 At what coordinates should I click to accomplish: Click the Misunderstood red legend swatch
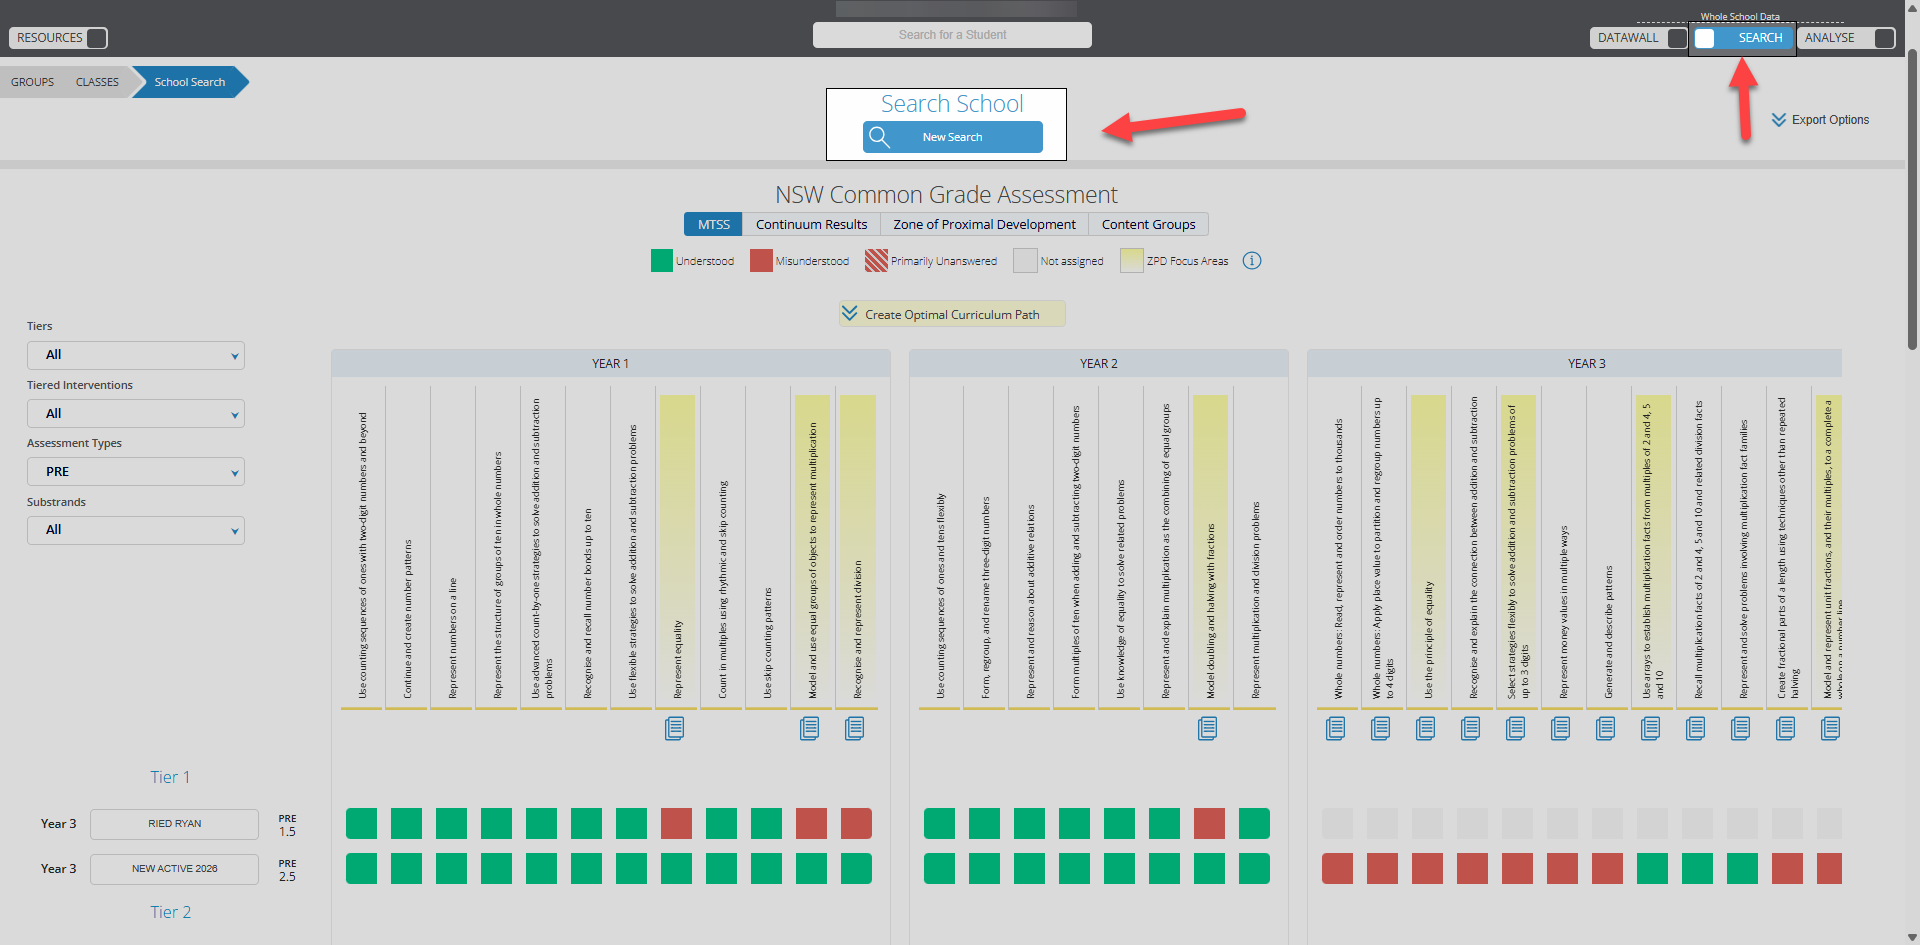(x=761, y=261)
